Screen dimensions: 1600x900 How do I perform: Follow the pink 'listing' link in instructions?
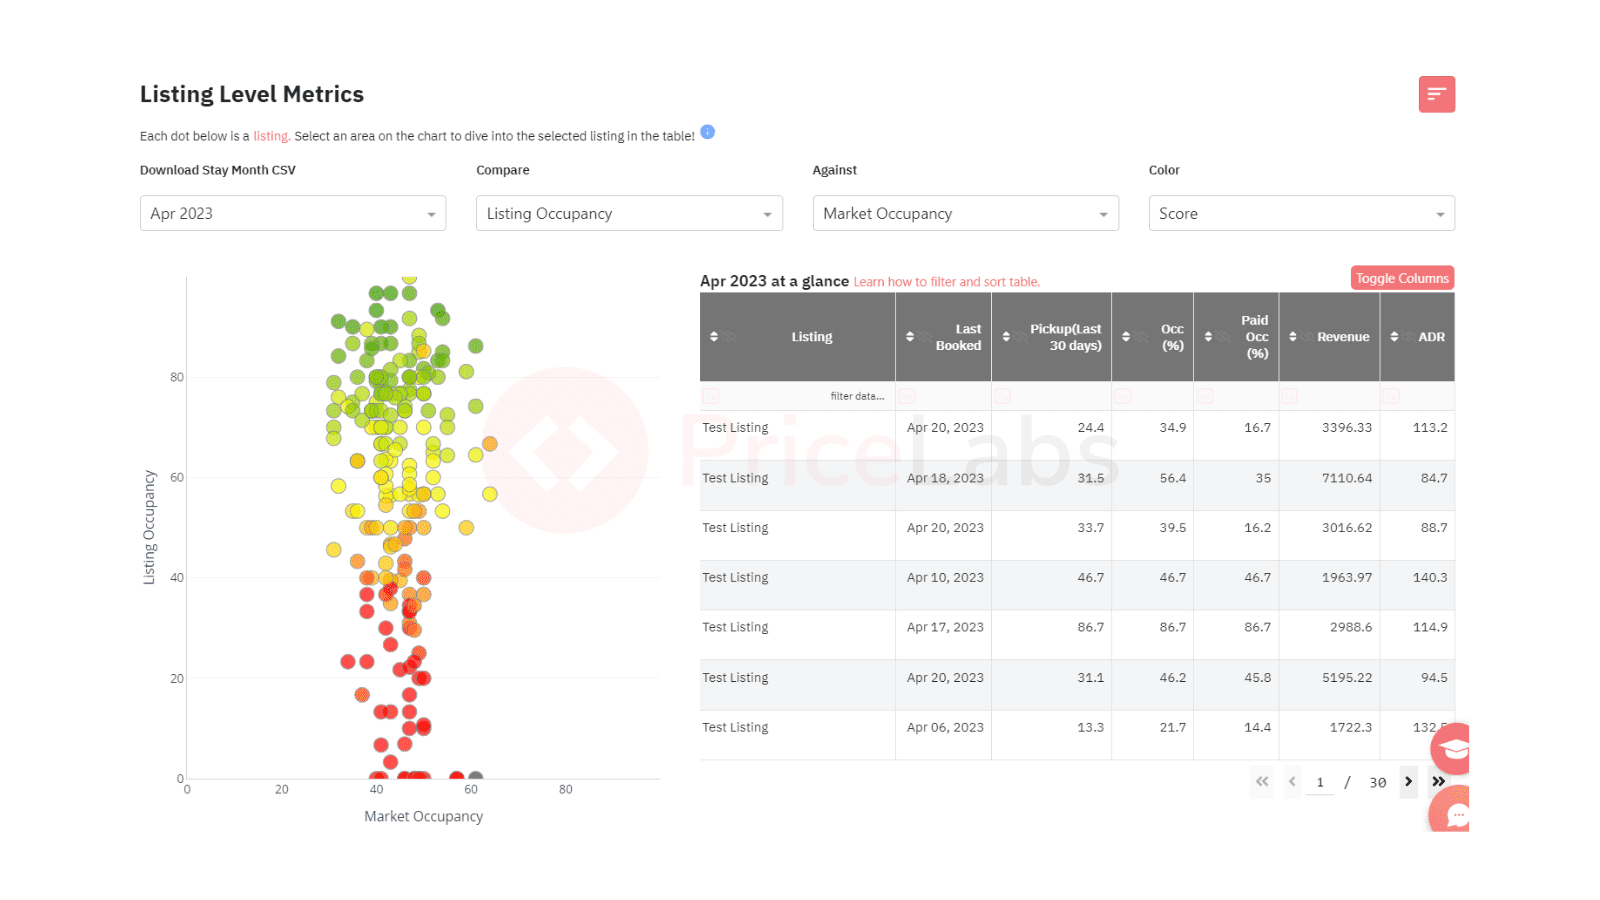click(270, 136)
